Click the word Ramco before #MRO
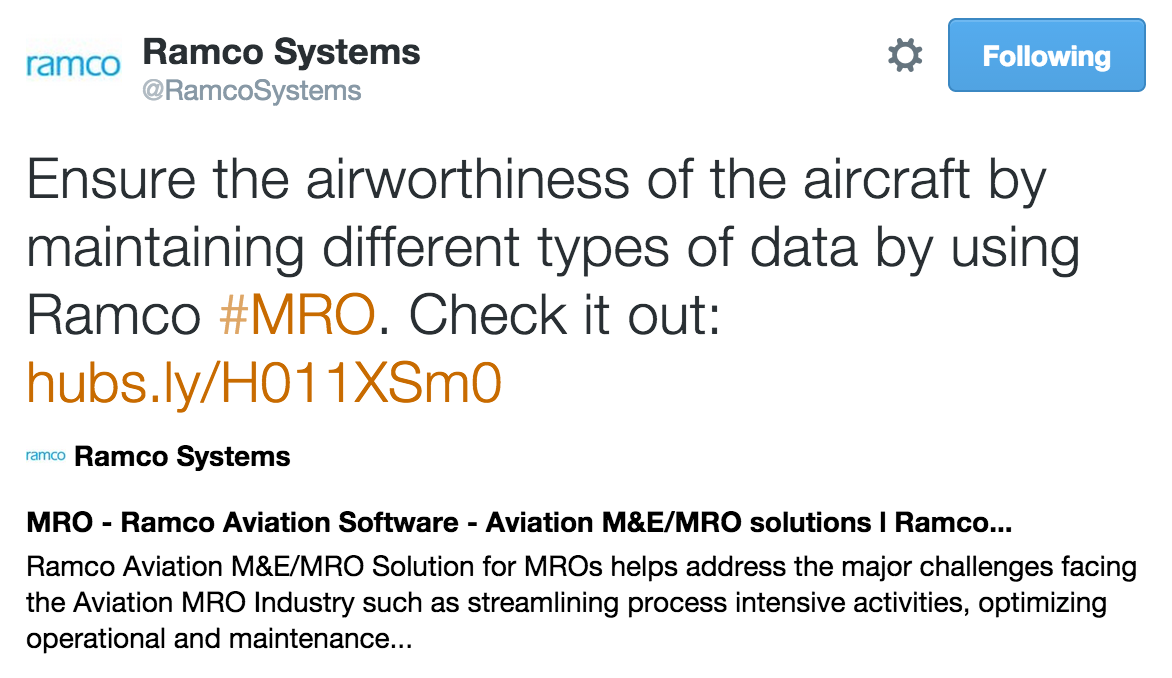This screenshot has height=678, width=1172. point(113,316)
